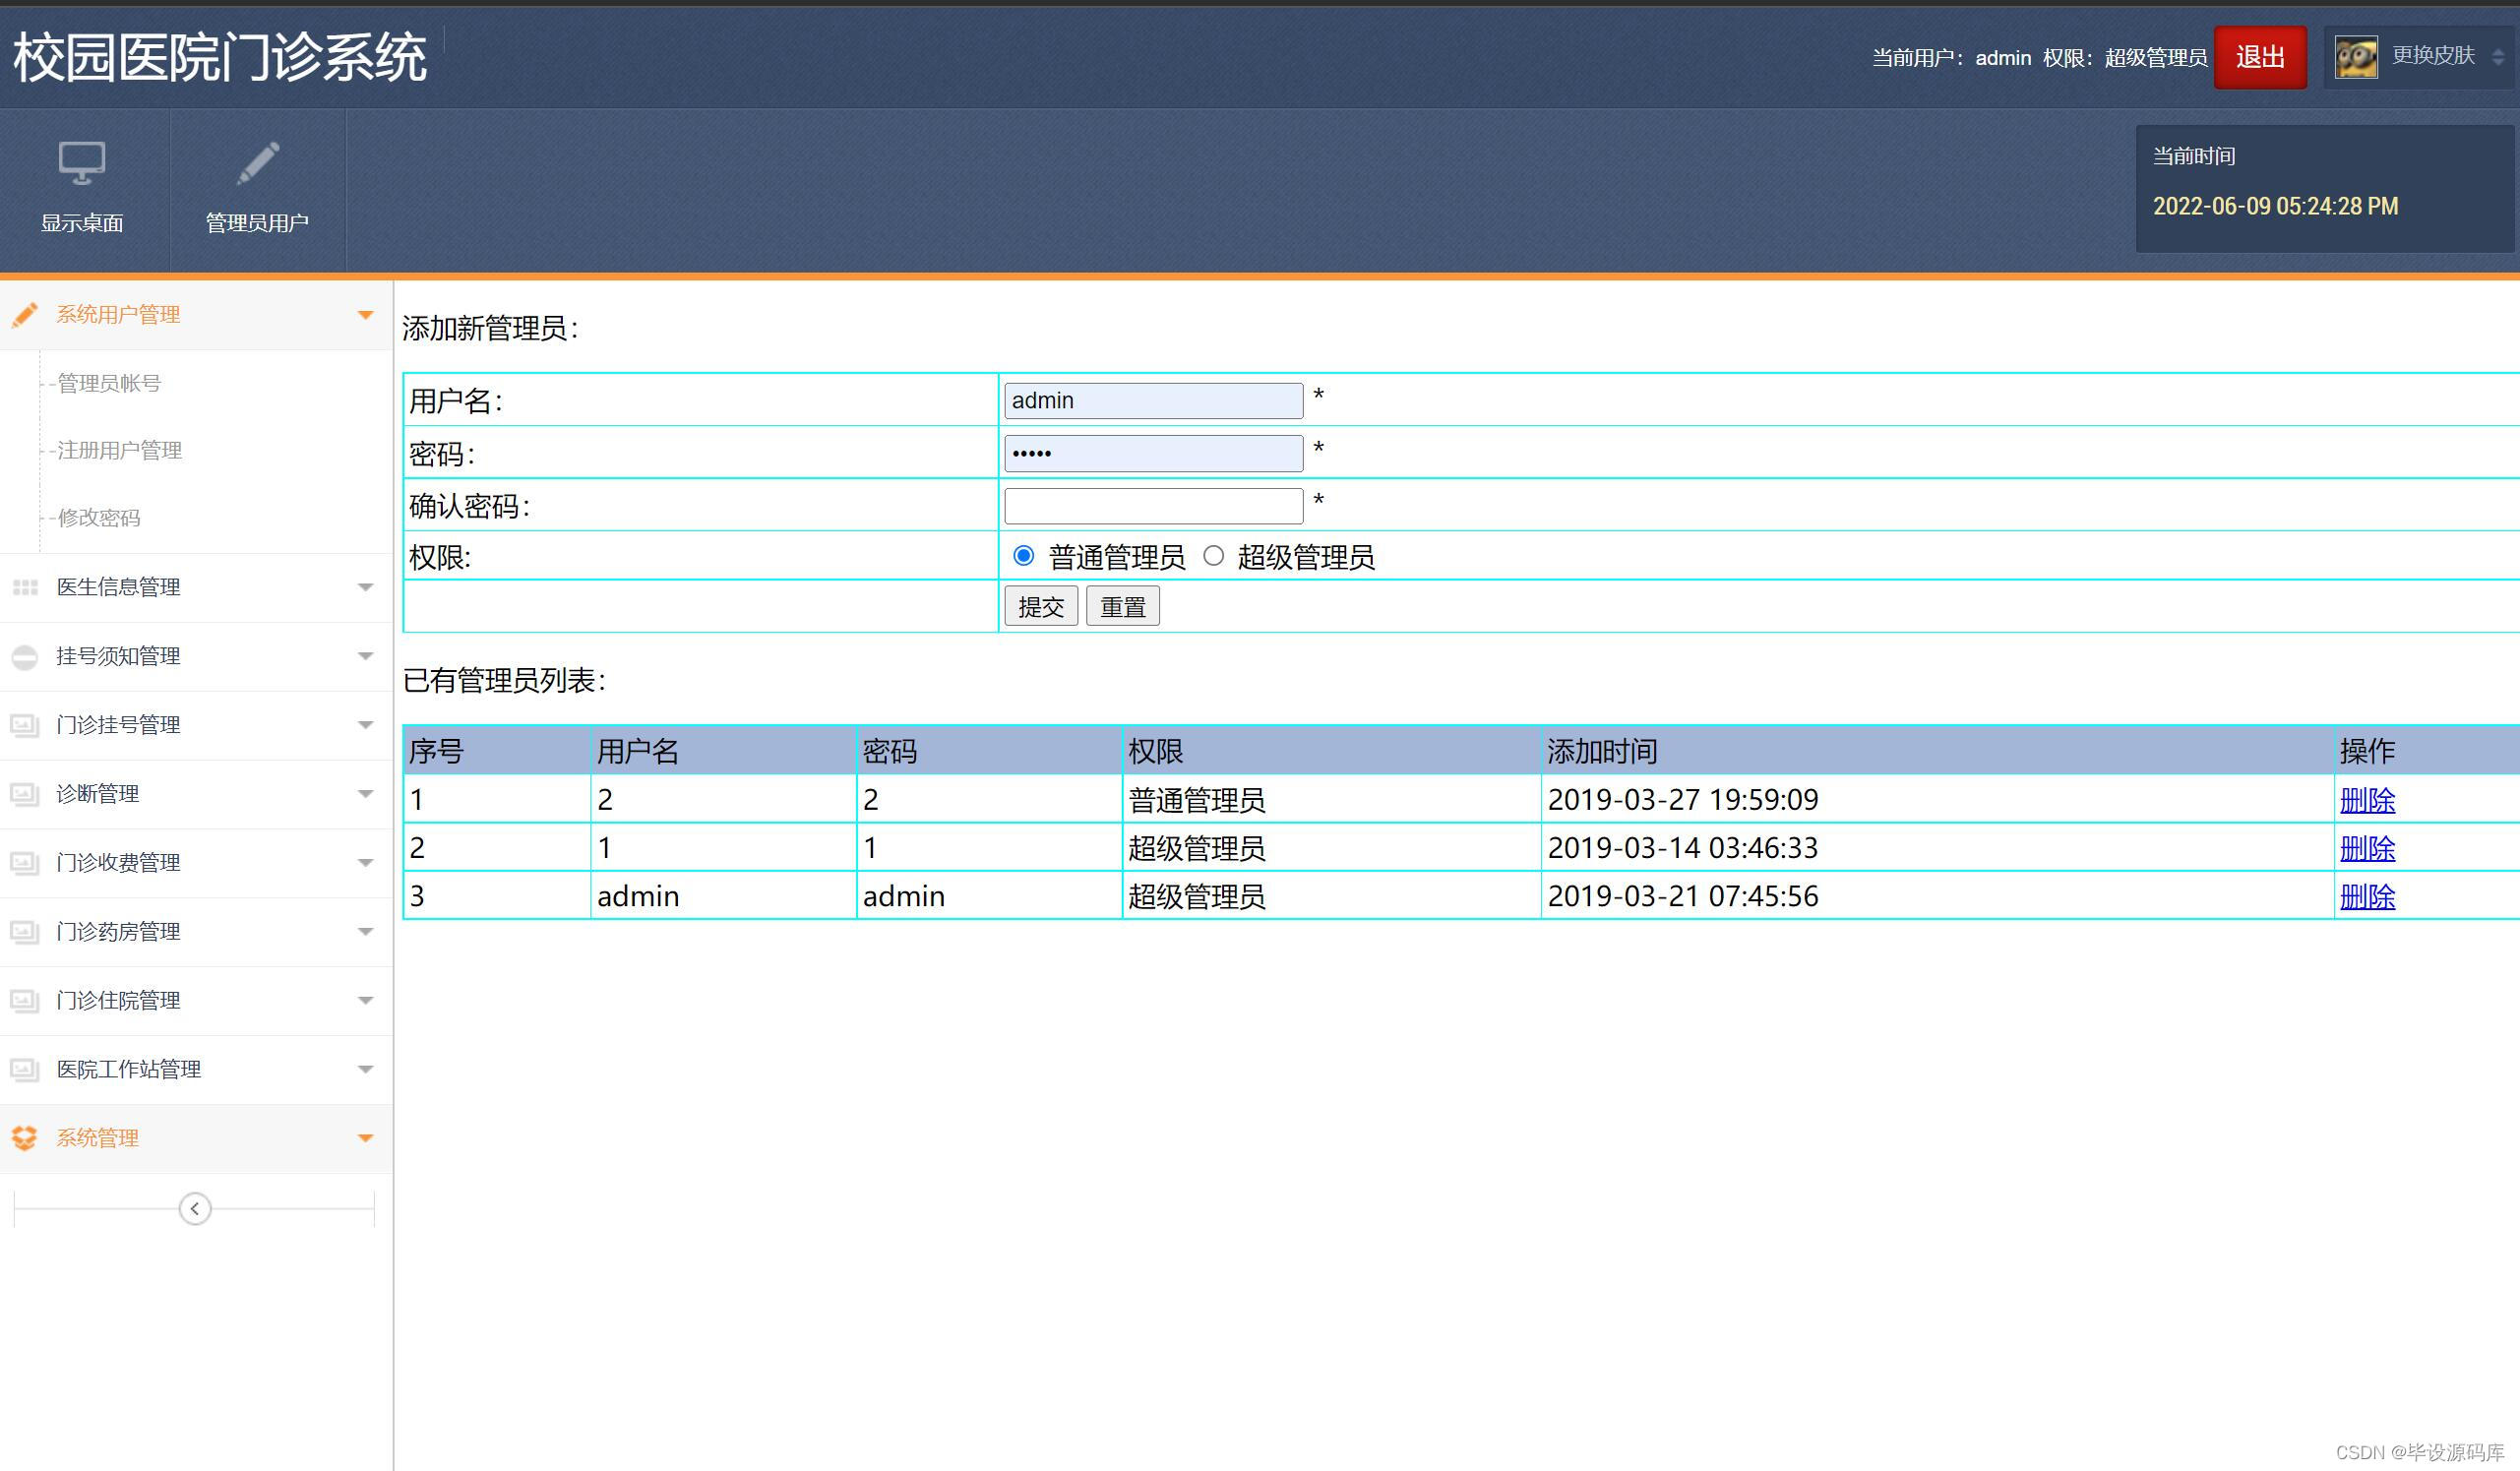Expand 医院工作站管理 using its arrow

366,1070
